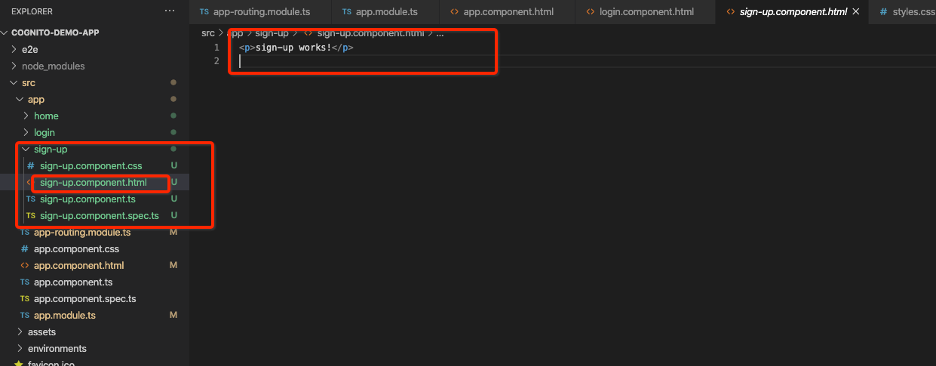Click the trailing ellipsis breadcrumb
The height and width of the screenshot is (366, 936).
[440, 33]
